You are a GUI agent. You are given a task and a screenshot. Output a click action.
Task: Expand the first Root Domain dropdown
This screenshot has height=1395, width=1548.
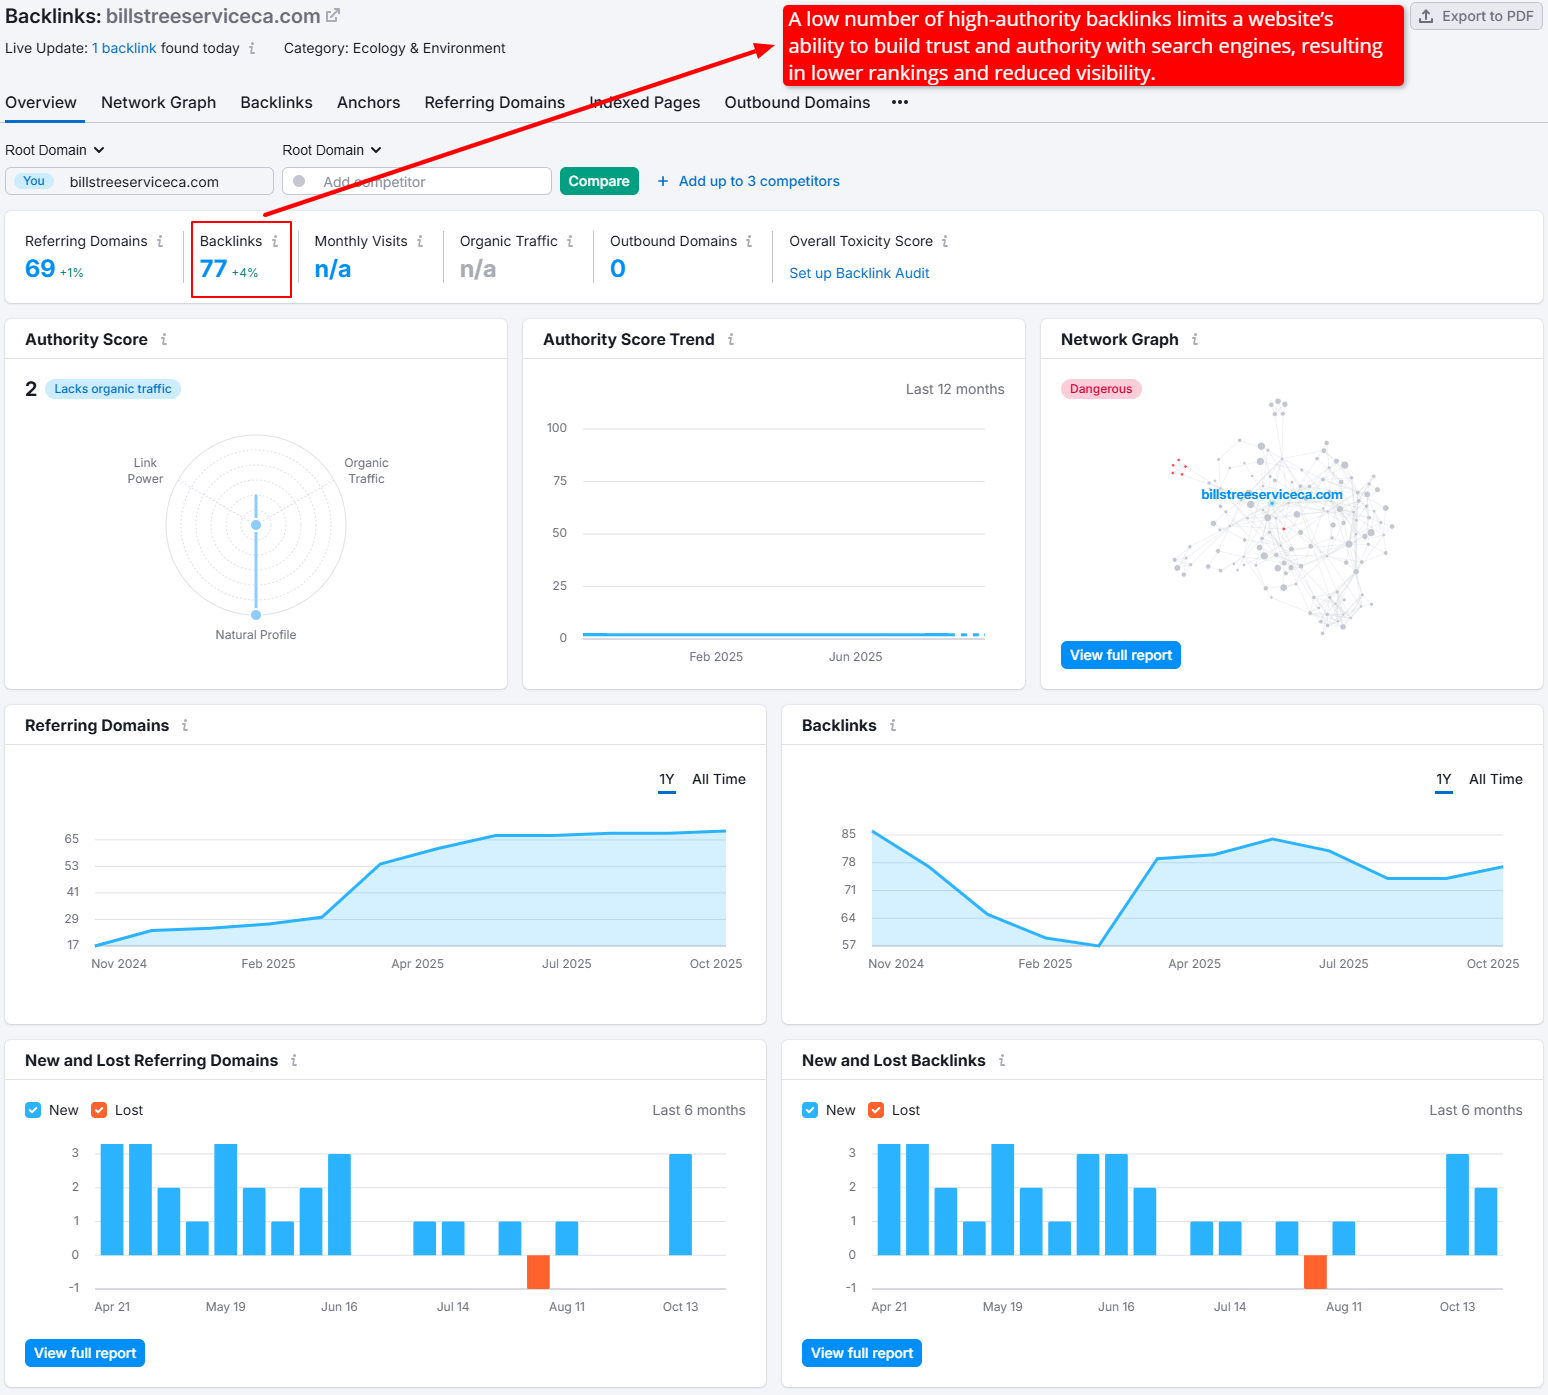click(55, 150)
